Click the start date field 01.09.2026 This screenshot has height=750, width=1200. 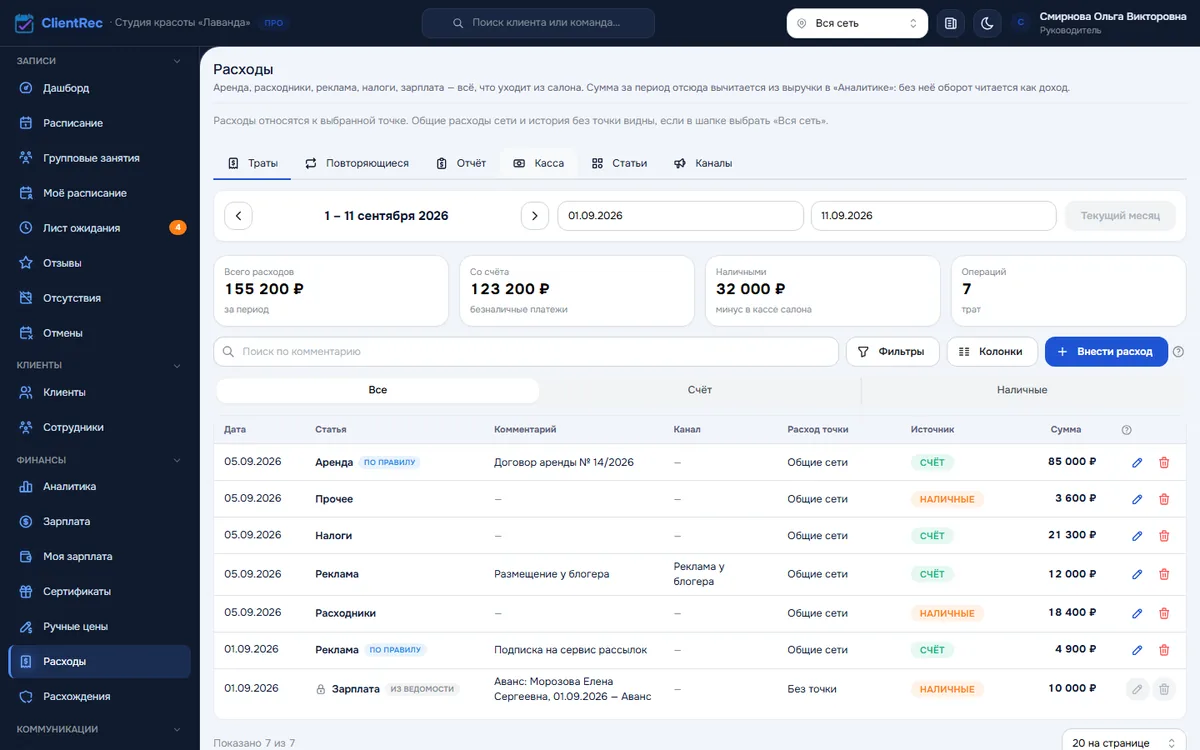coord(680,216)
